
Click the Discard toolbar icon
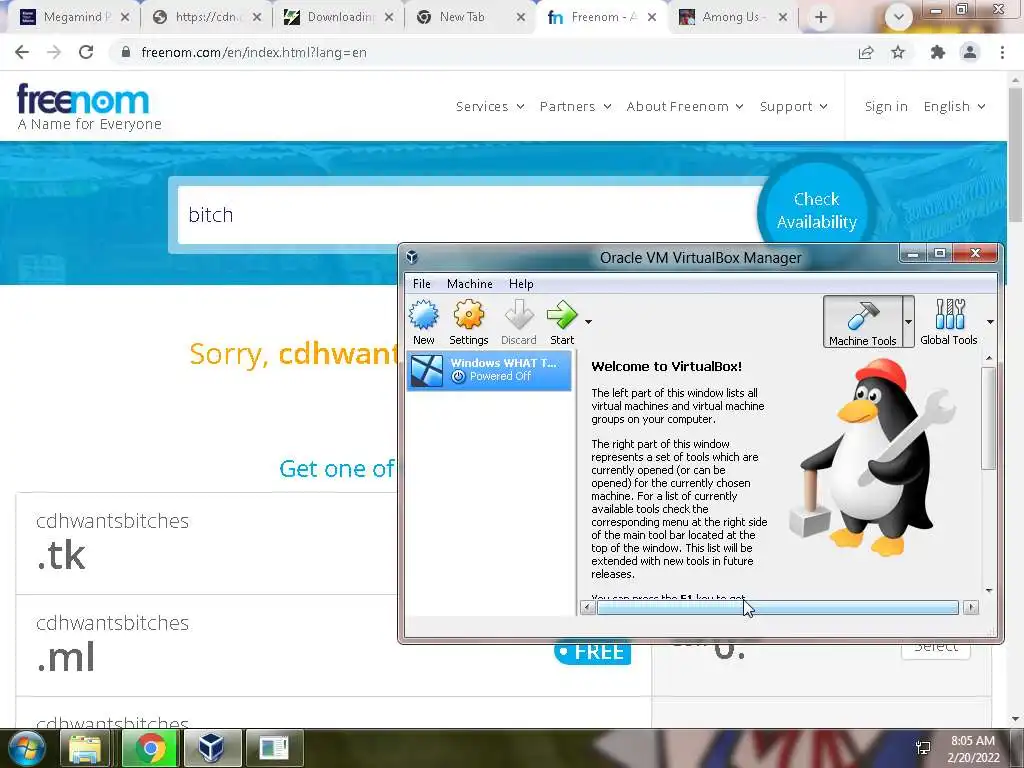point(519,322)
